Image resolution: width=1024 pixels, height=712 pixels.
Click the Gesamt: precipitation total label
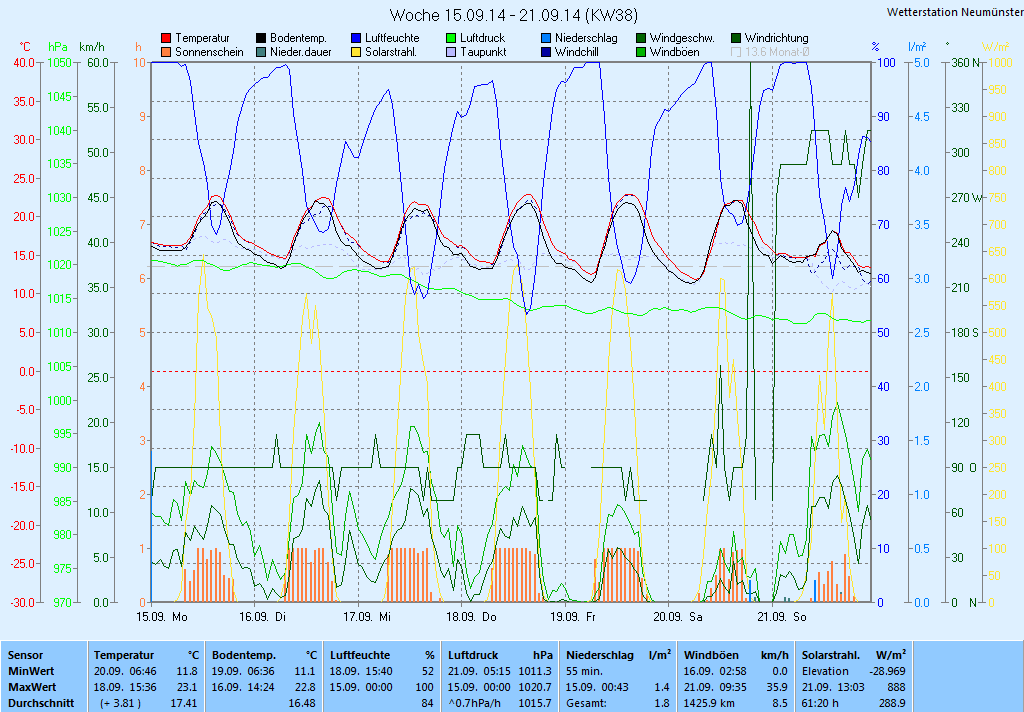(x=586, y=704)
